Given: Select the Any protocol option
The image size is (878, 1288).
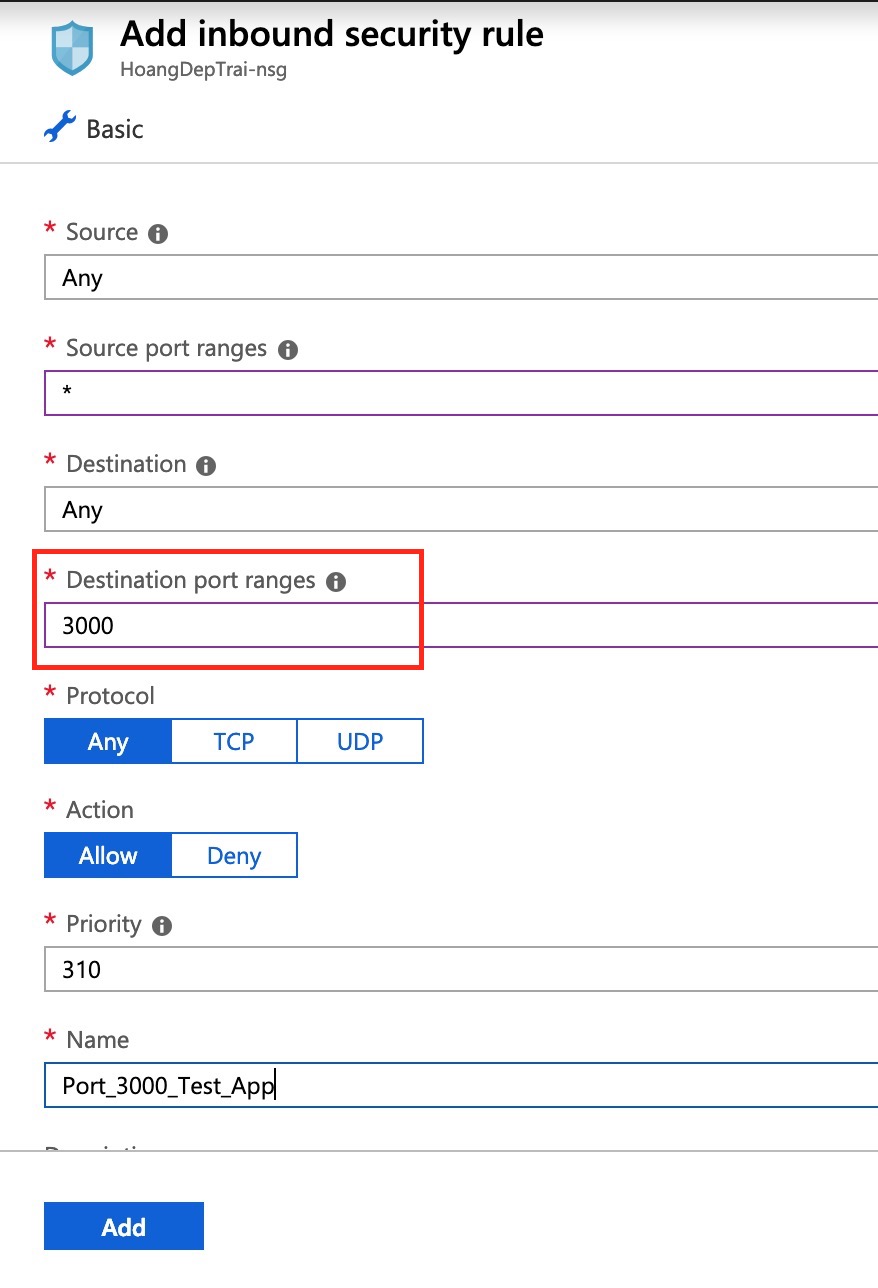Looking at the screenshot, I should [108, 741].
